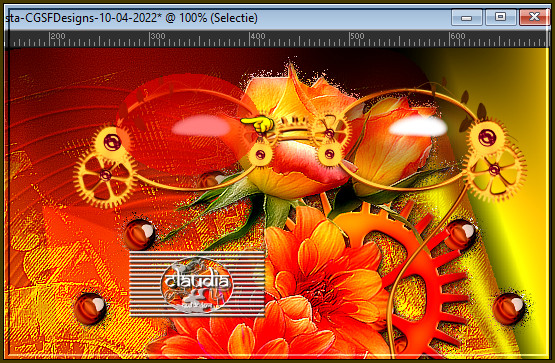
Task: Click the Claudia watermark plate in the canvas
Action: [197, 284]
